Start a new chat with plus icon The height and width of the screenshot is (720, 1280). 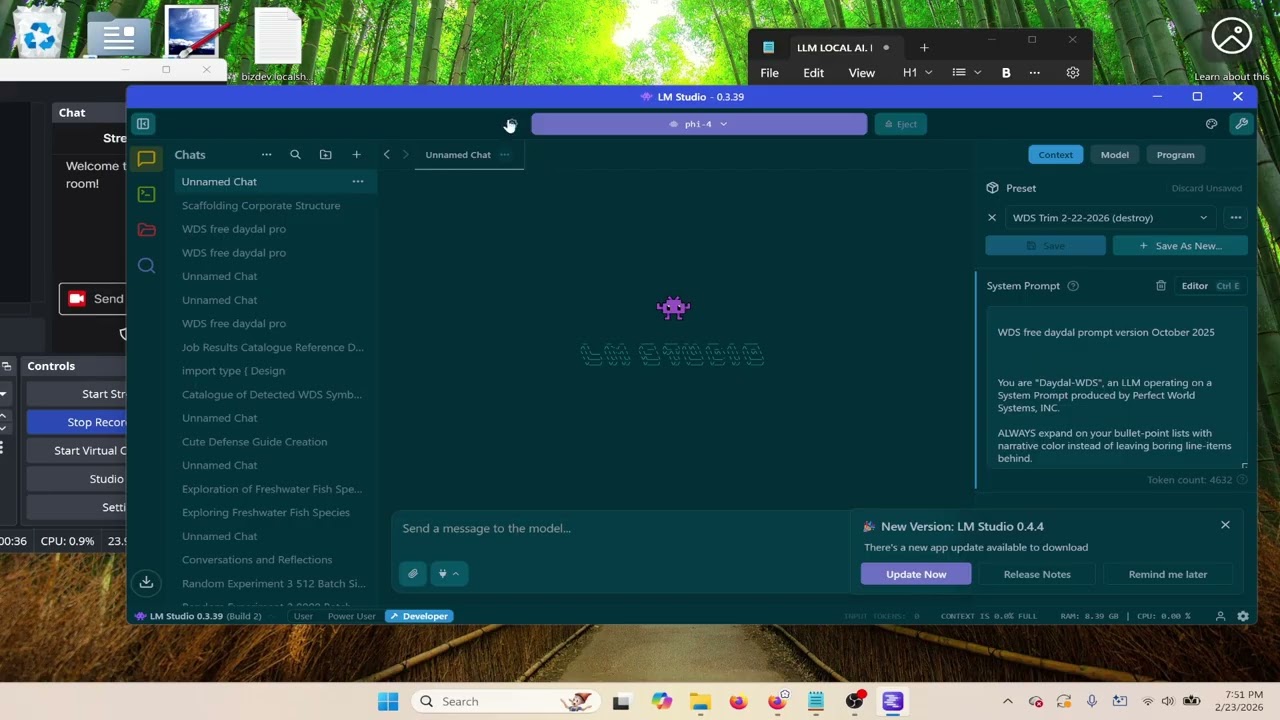(x=356, y=155)
